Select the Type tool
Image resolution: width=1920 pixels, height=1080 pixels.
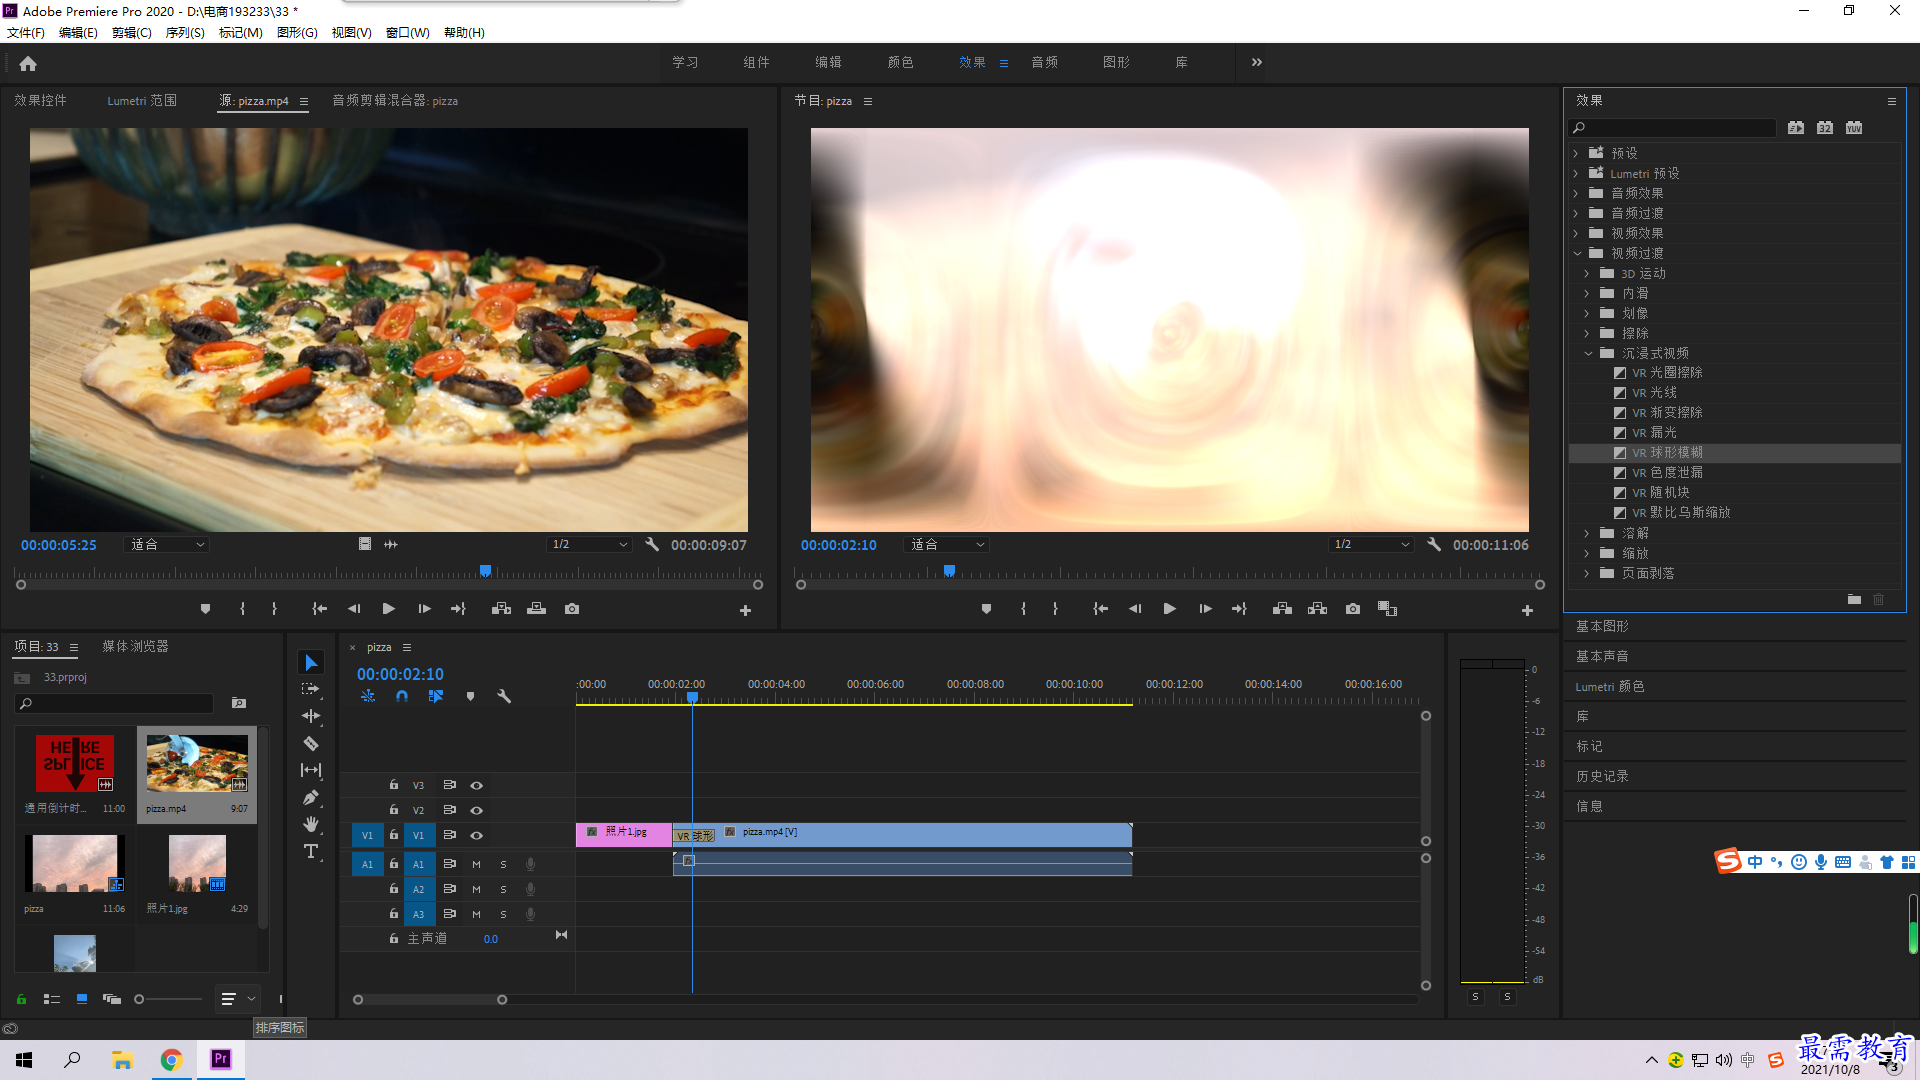tap(311, 851)
